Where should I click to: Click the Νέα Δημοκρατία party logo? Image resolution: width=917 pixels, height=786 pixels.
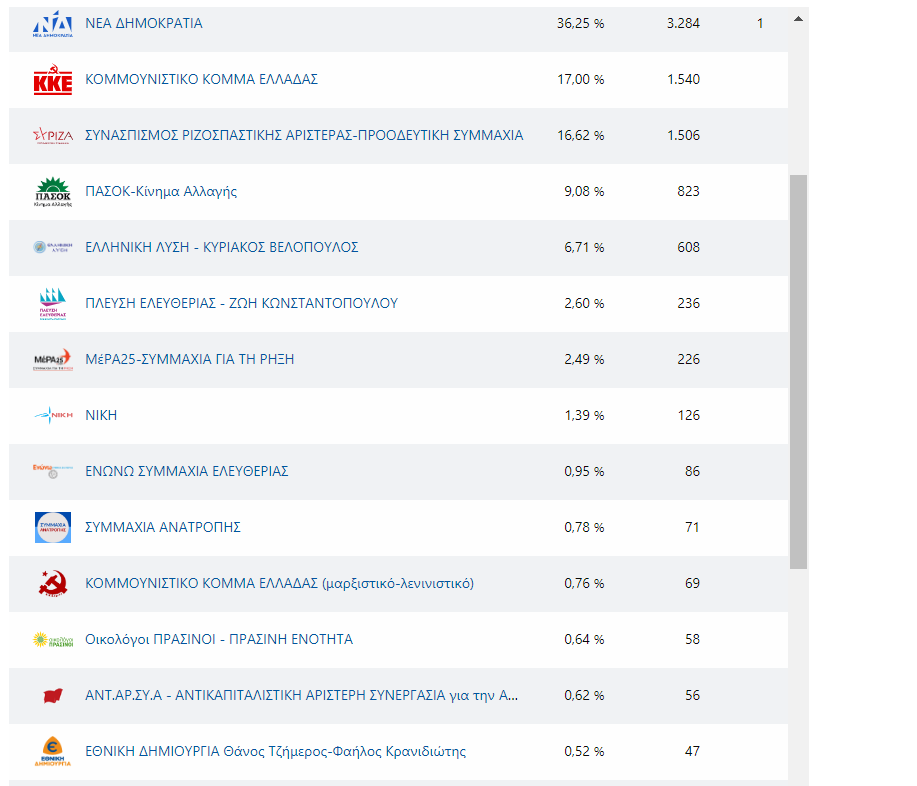(x=53, y=24)
